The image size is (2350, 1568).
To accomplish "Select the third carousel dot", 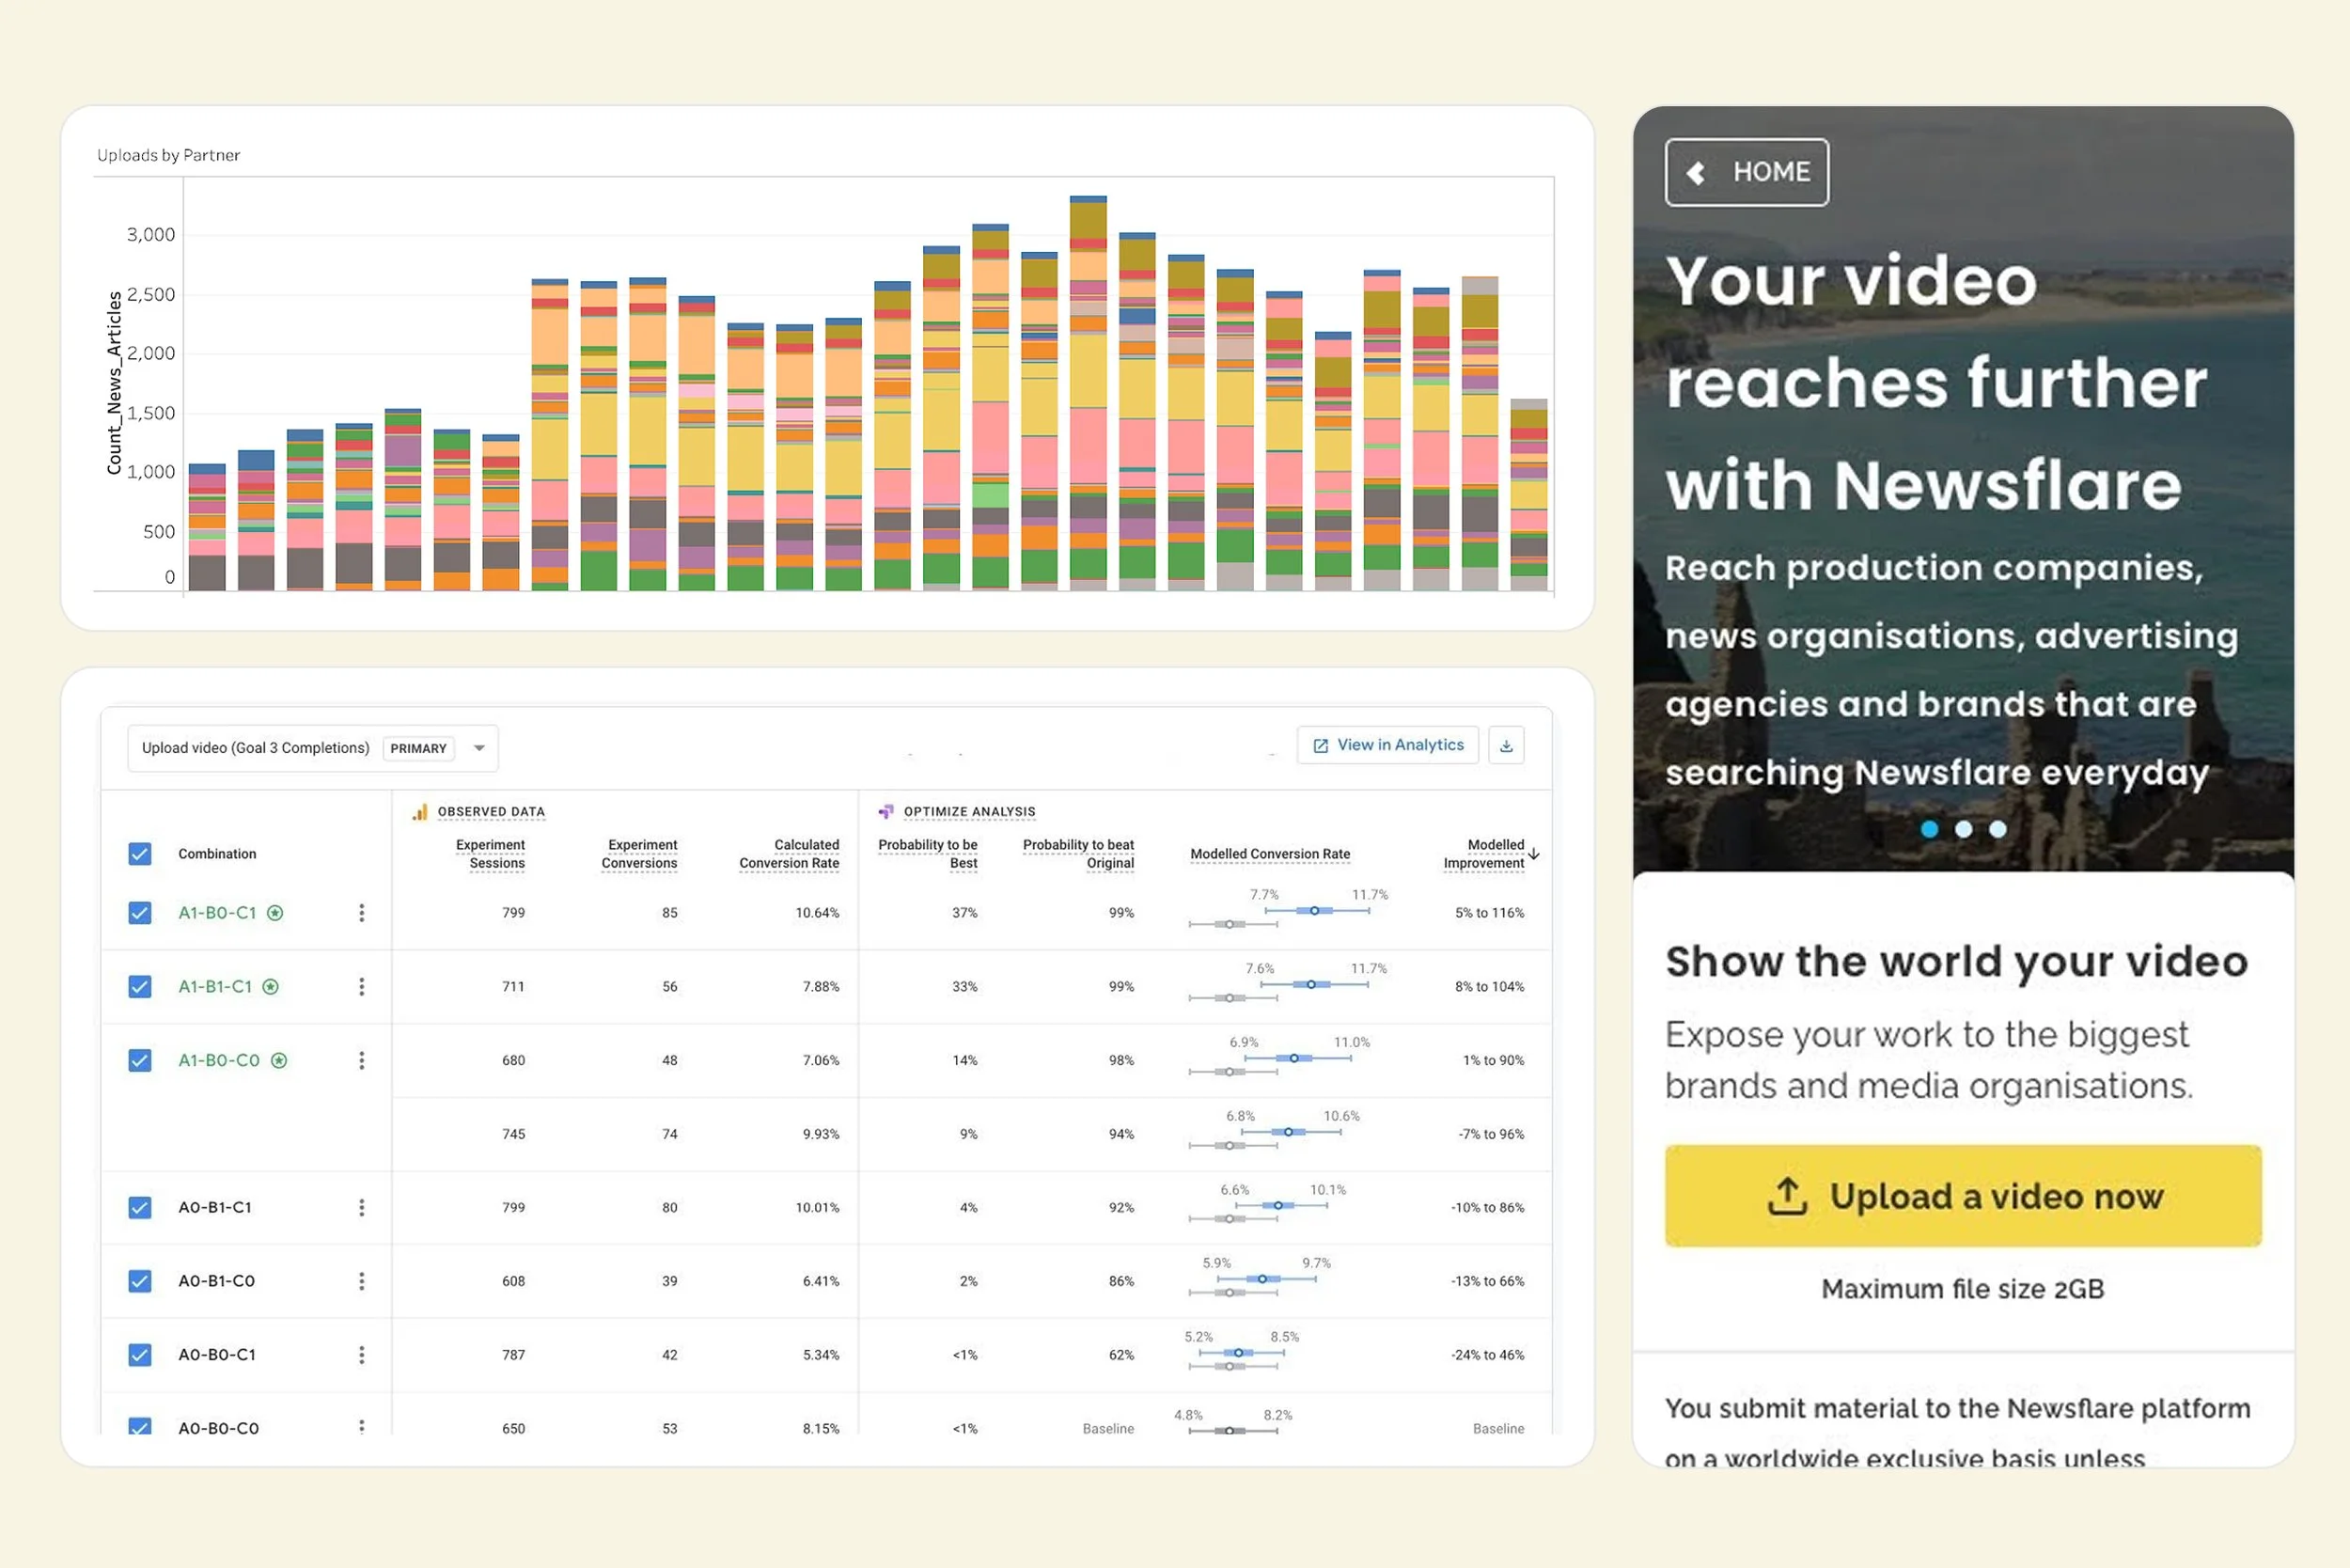I will click(x=1997, y=829).
